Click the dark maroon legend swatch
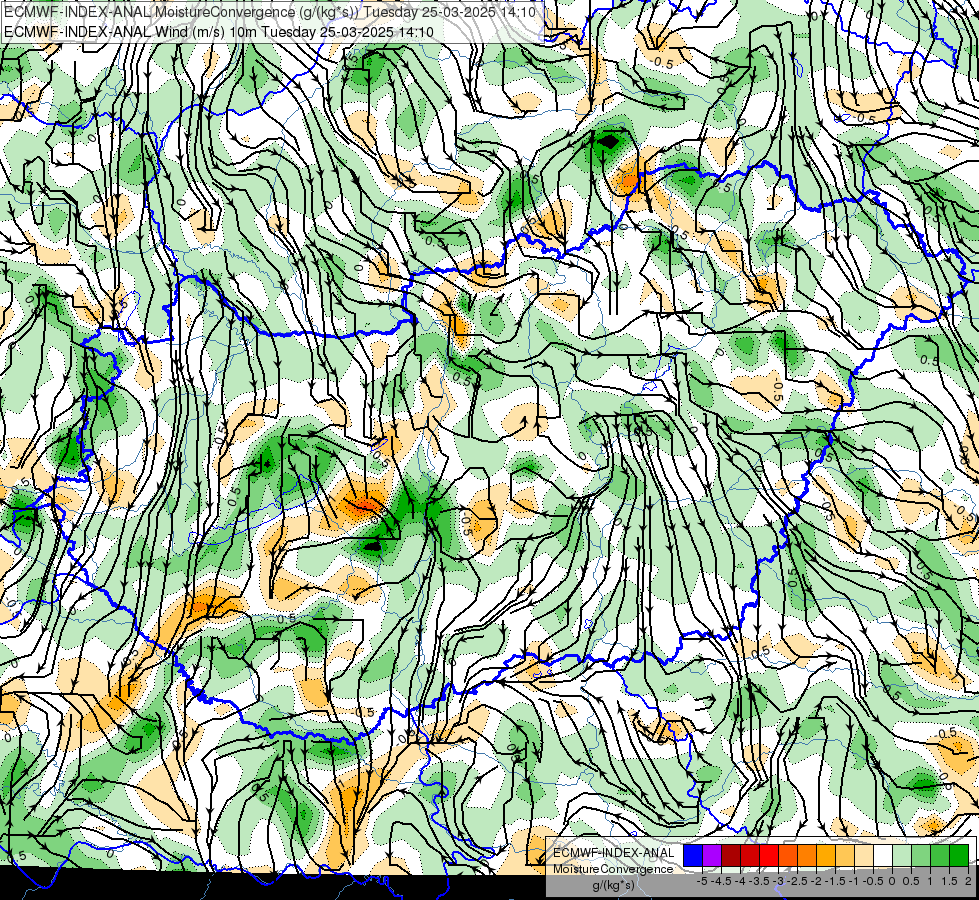Image resolution: width=979 pixels, height=900 pixels. [731, 855]
